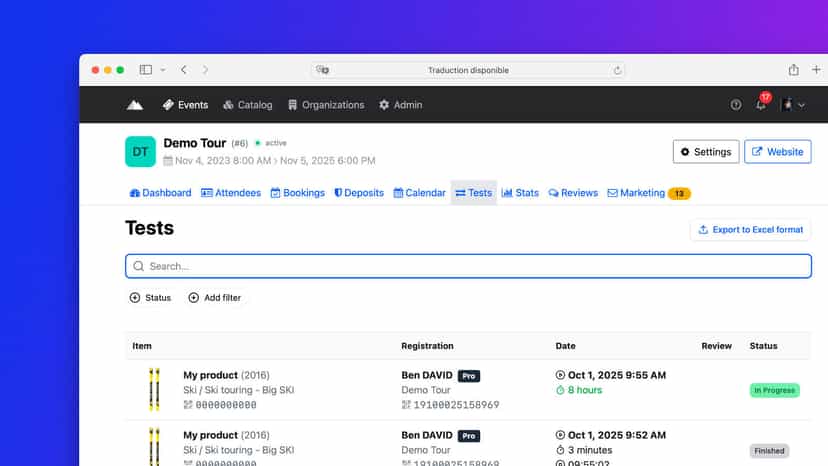Click the Safari address bar
Screen dimensions: 828x466
(x=468, y=70)
